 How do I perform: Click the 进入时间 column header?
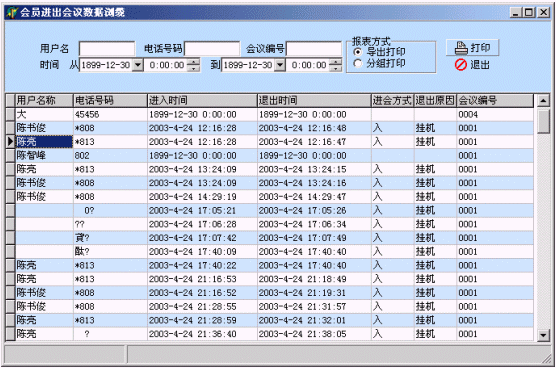[x=202, y=101]
